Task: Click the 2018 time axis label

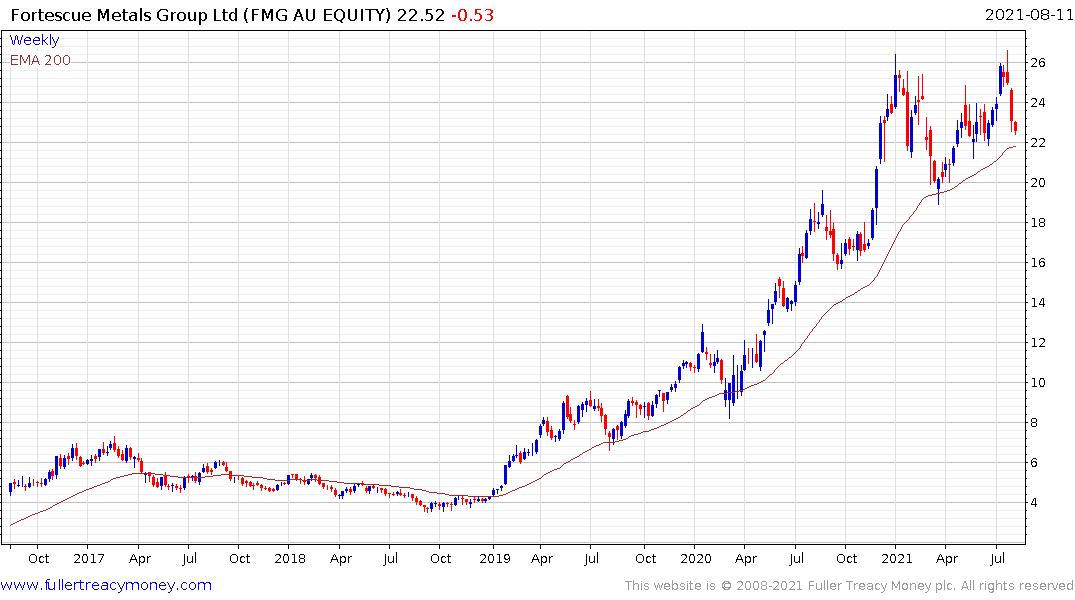Action: [290, 558]
